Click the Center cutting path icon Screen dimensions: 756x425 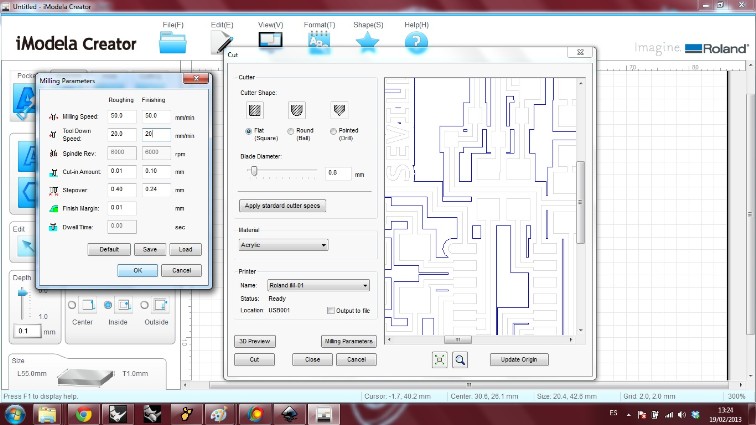(88, 305)
